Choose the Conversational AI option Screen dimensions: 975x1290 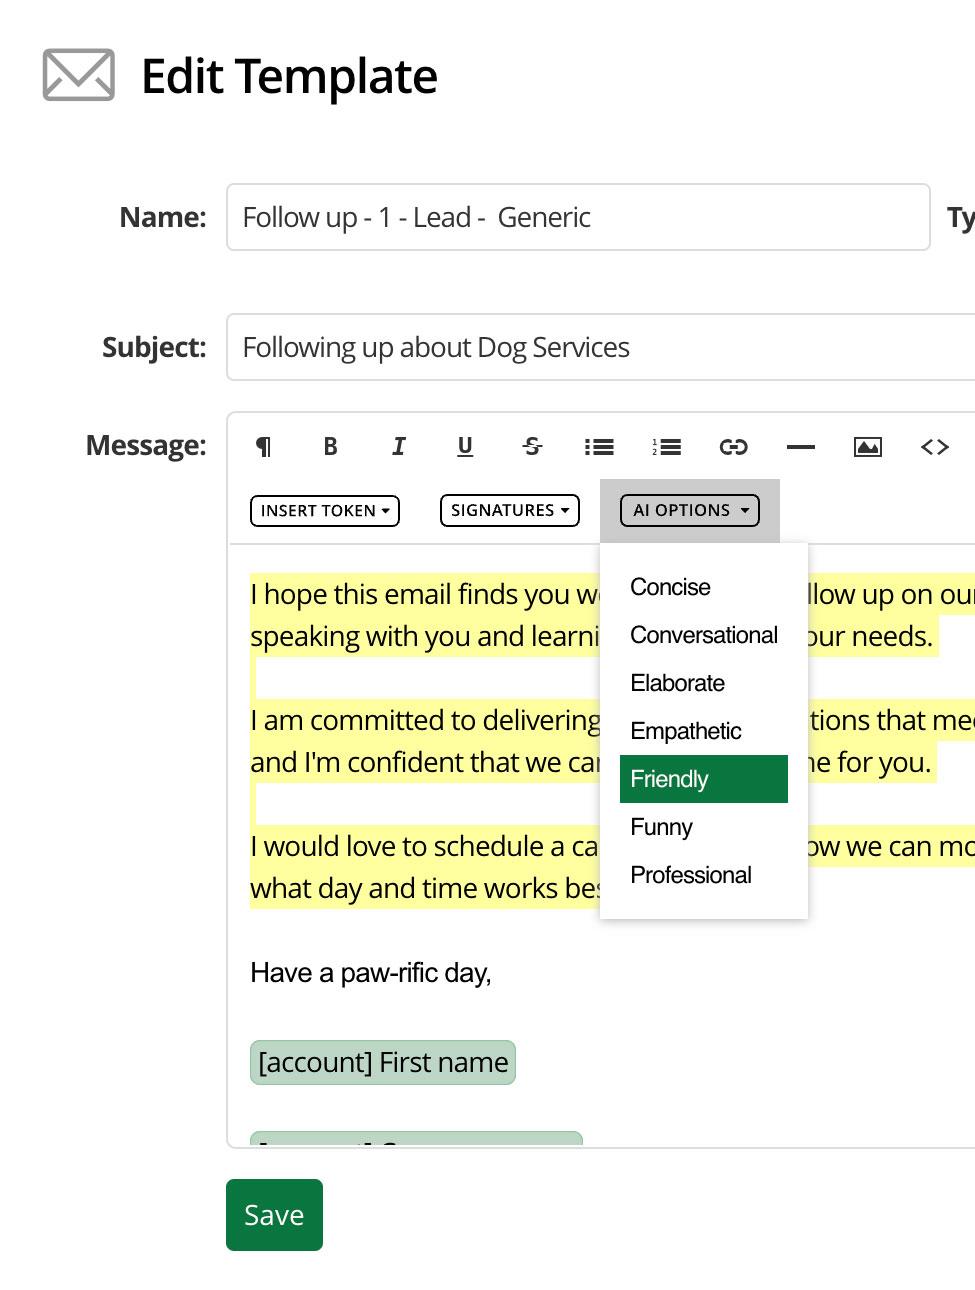704,635
